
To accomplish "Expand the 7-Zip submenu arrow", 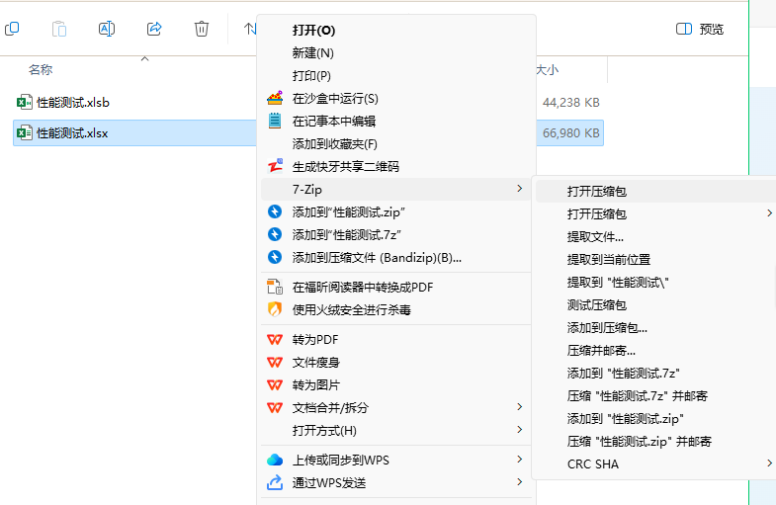I will [519, 189].
